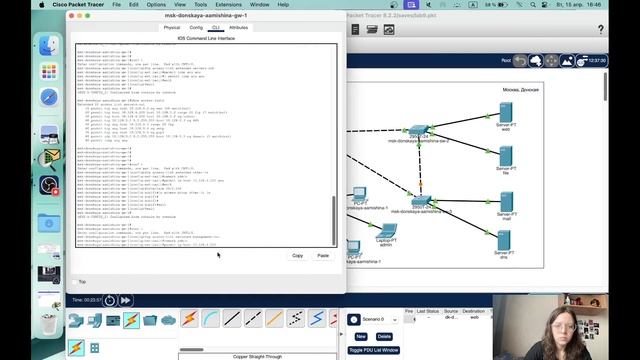Click Toggle PDU List Window button
The image size is (640, 360).
pyautogui.click(x=374, y=350)
